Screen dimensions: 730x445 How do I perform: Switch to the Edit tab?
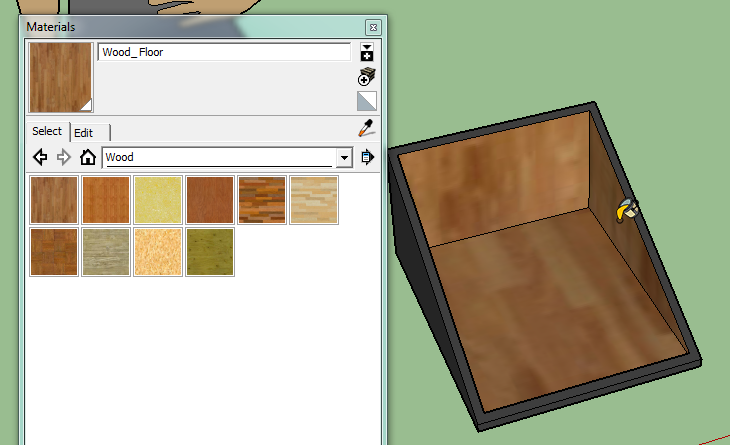[84, 132]
